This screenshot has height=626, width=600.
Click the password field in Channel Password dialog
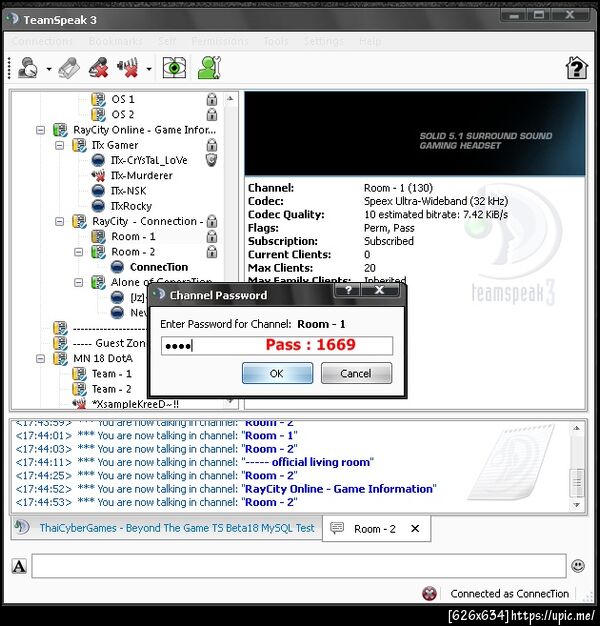(277, 346)
